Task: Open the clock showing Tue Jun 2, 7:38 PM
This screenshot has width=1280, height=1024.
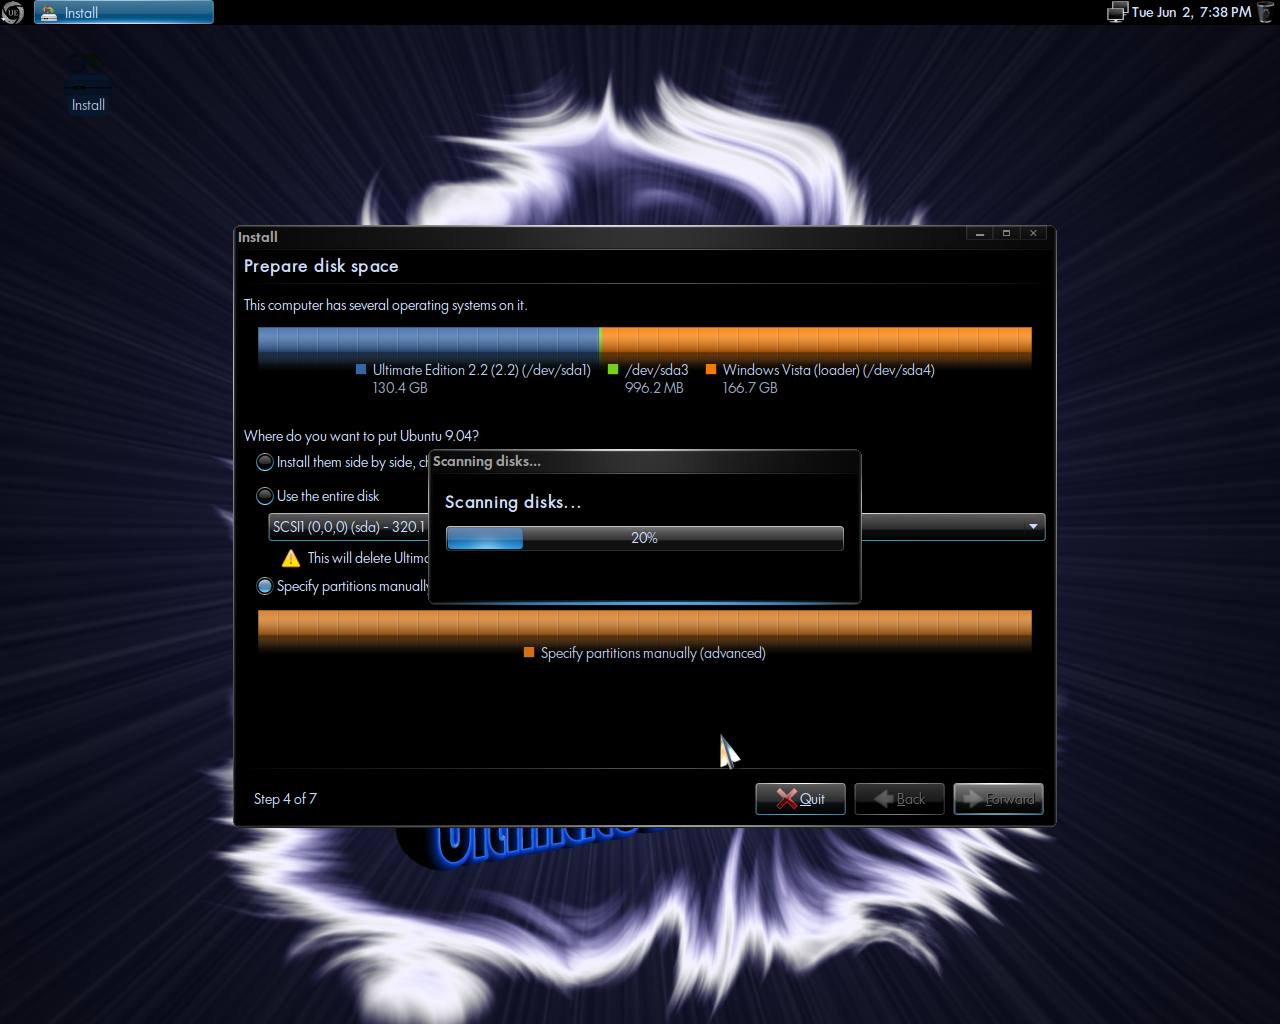Action: pos(1191,12)
